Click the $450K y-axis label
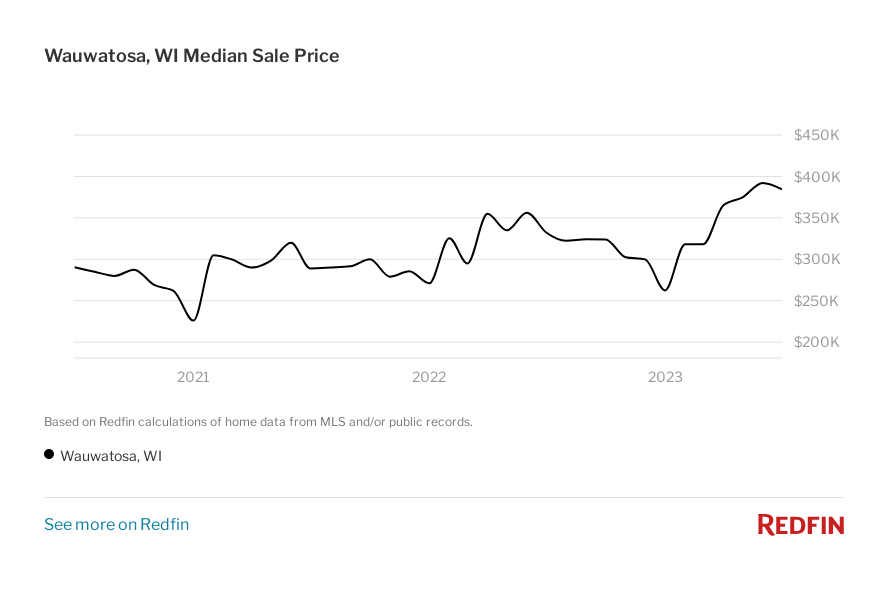This screenshot has width=888, height=596. pos(816,135)
